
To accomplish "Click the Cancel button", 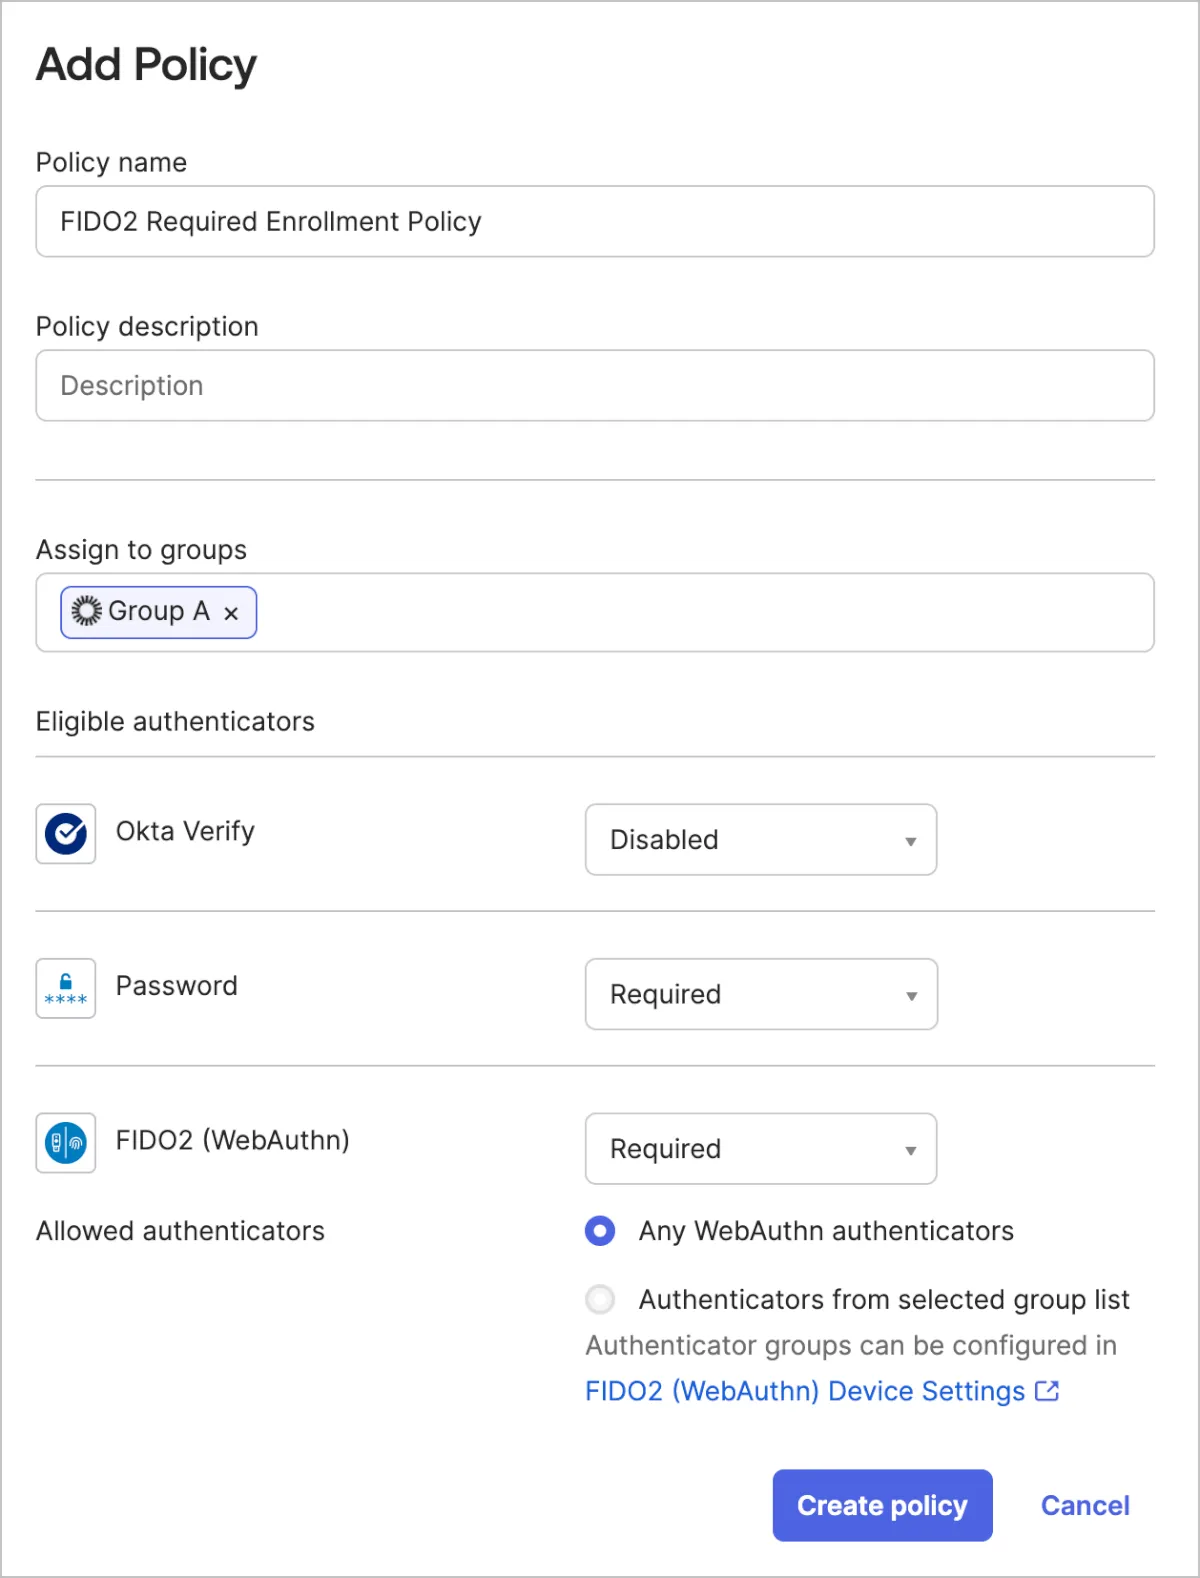I will coord(1085,1505).
